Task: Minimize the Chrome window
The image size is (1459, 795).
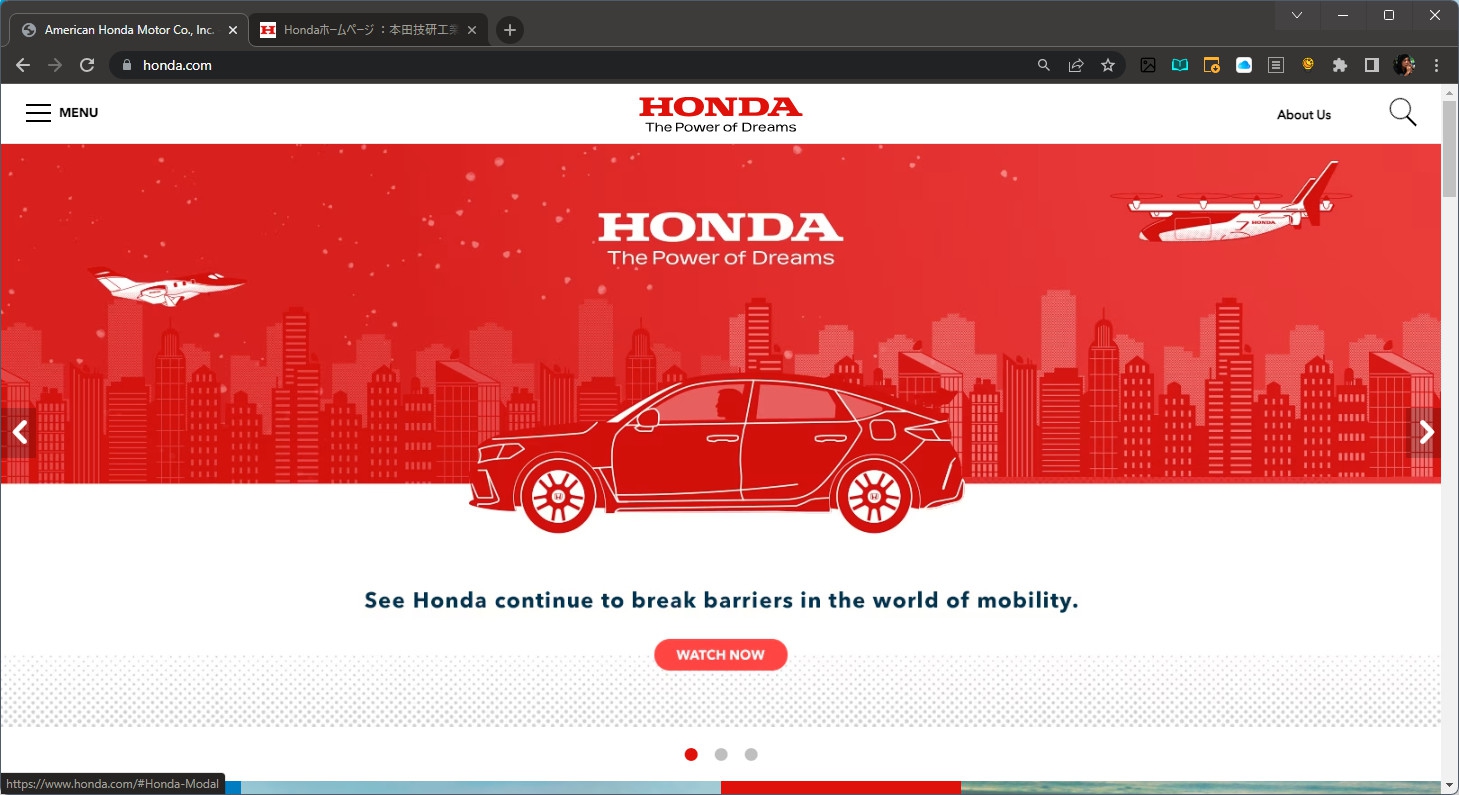Action: 1343,15
